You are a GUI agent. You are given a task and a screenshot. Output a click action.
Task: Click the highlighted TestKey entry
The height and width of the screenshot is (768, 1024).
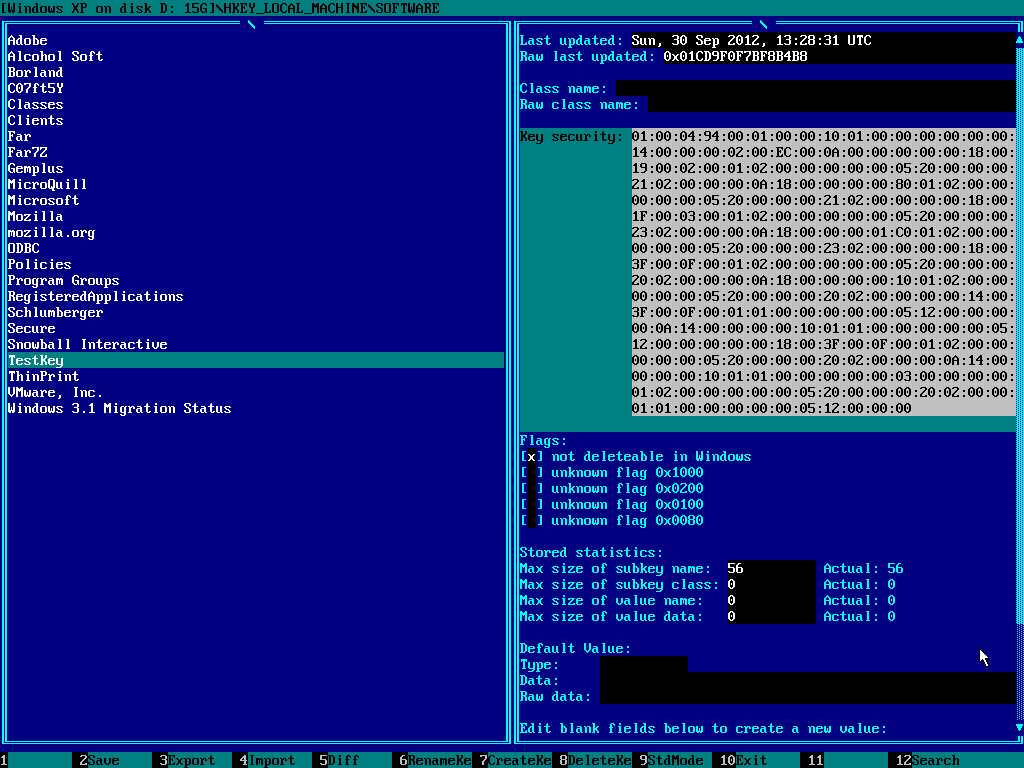[36, 361]
